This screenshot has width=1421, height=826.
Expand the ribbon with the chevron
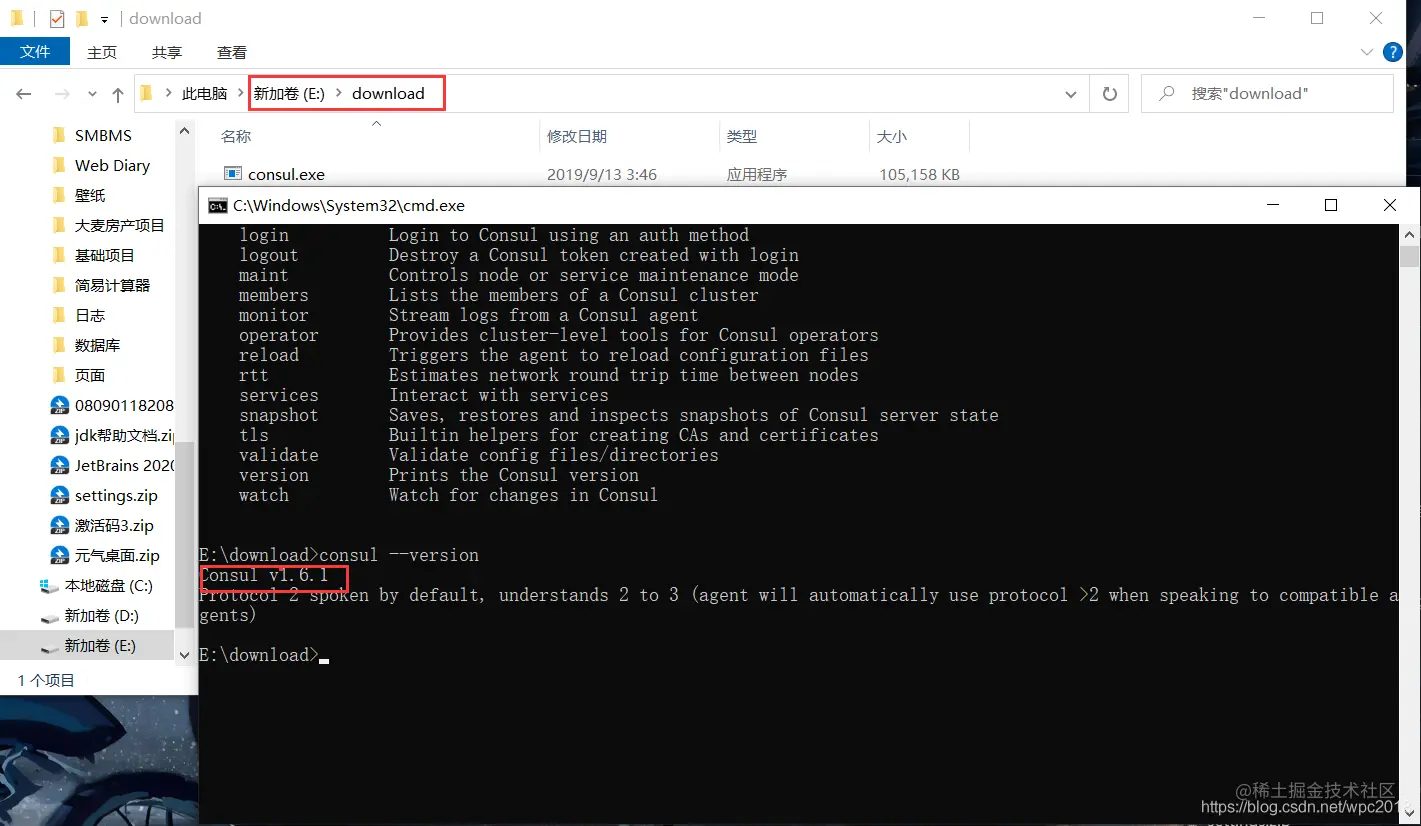coord(1367,52)
